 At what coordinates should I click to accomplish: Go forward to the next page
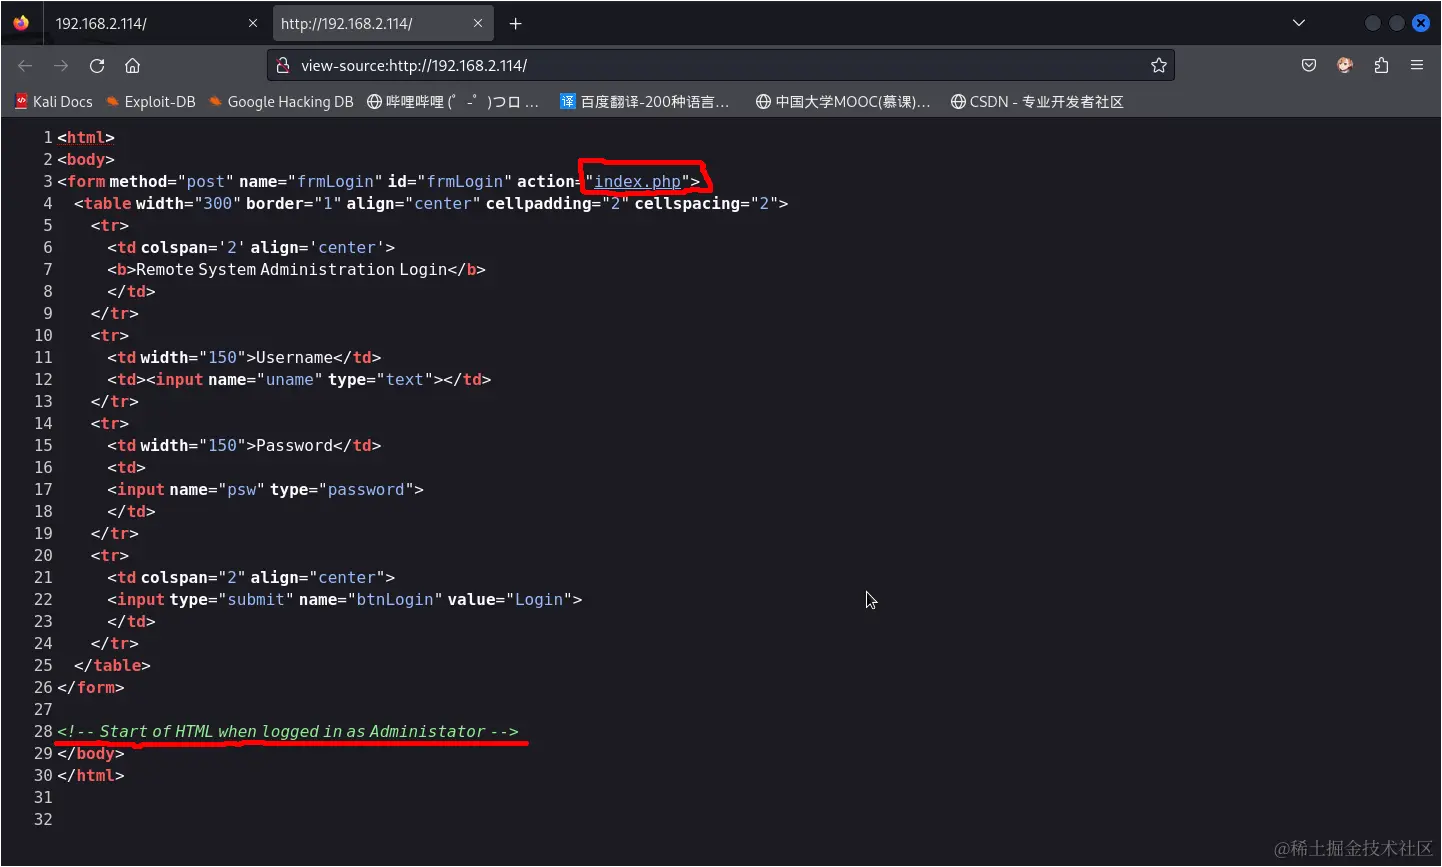61,66
